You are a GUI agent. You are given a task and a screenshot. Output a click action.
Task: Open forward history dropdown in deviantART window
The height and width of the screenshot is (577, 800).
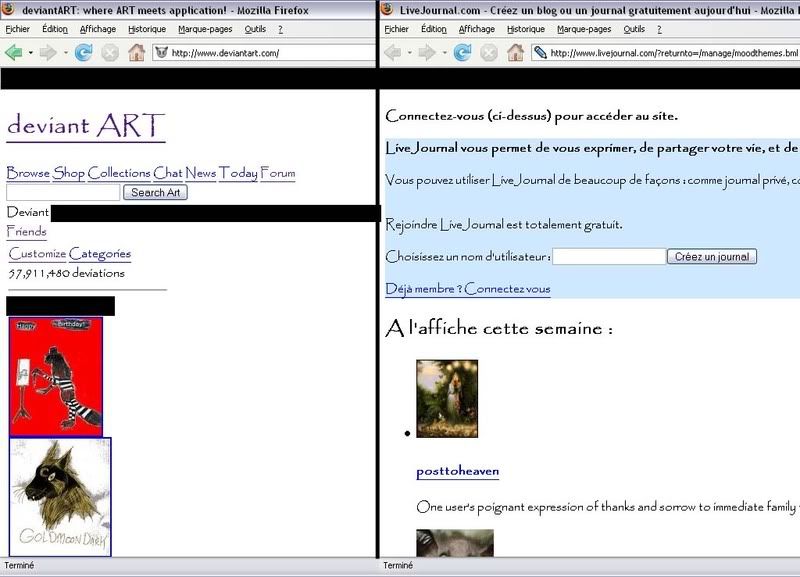65,53
